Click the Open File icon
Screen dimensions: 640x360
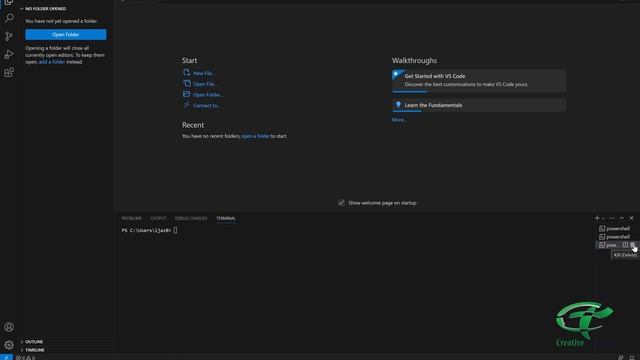pyautogui.click(x=187, y=83)
